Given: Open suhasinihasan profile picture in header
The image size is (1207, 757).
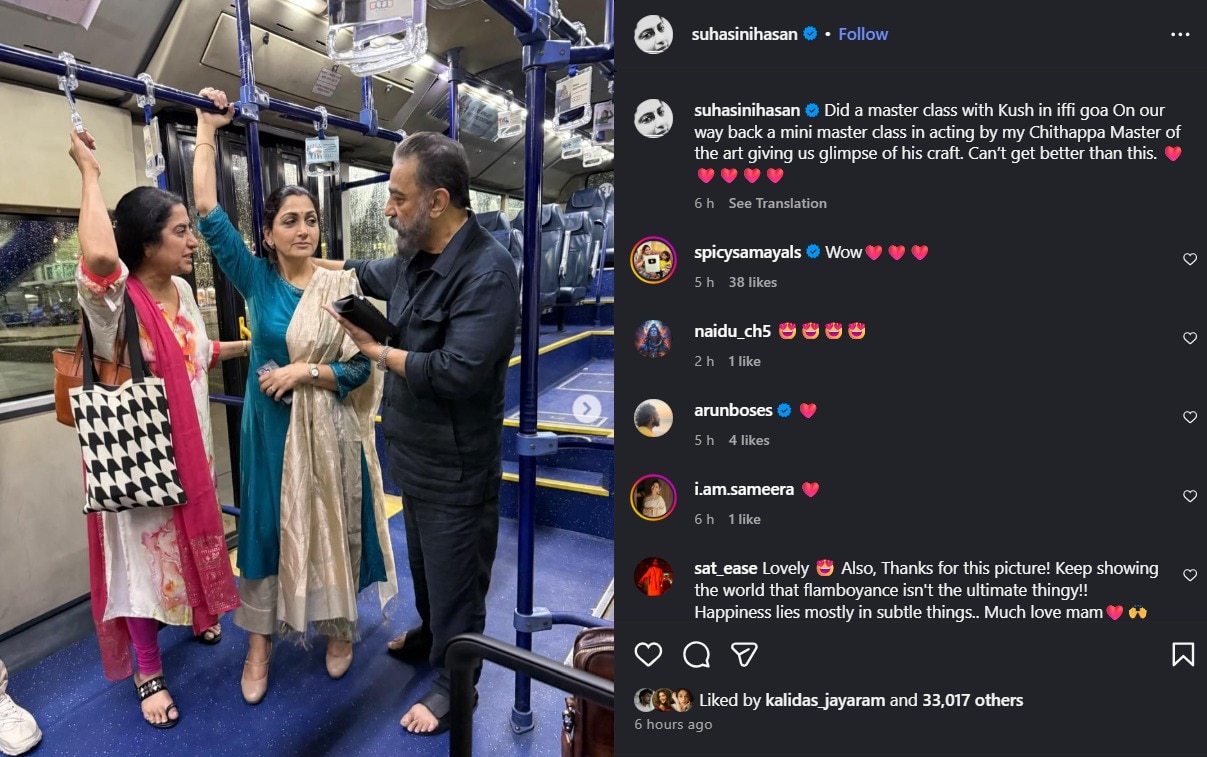Looking at the screenshot, I should point(653,34).
